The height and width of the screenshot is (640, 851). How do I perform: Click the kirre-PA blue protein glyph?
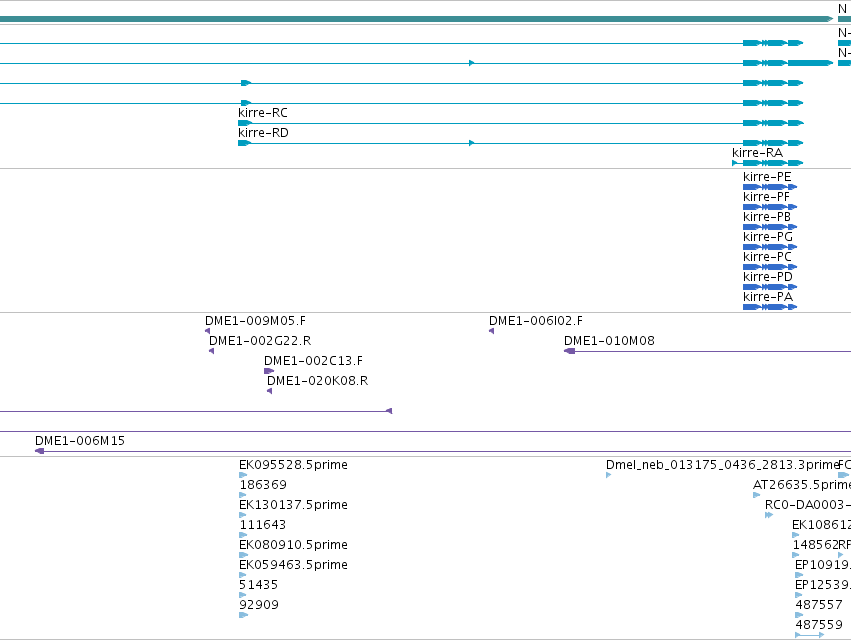click(x=770, y=307)
